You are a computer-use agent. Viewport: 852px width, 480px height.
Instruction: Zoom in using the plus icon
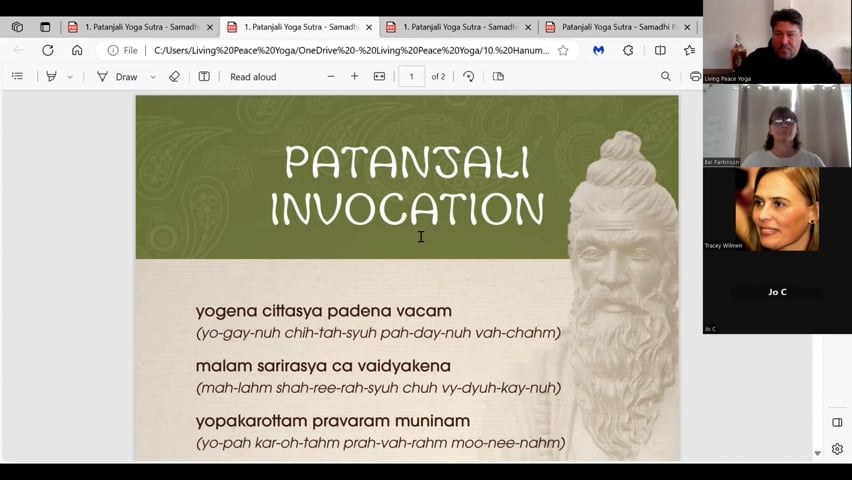pyautogui.click(x=354, y=76)
